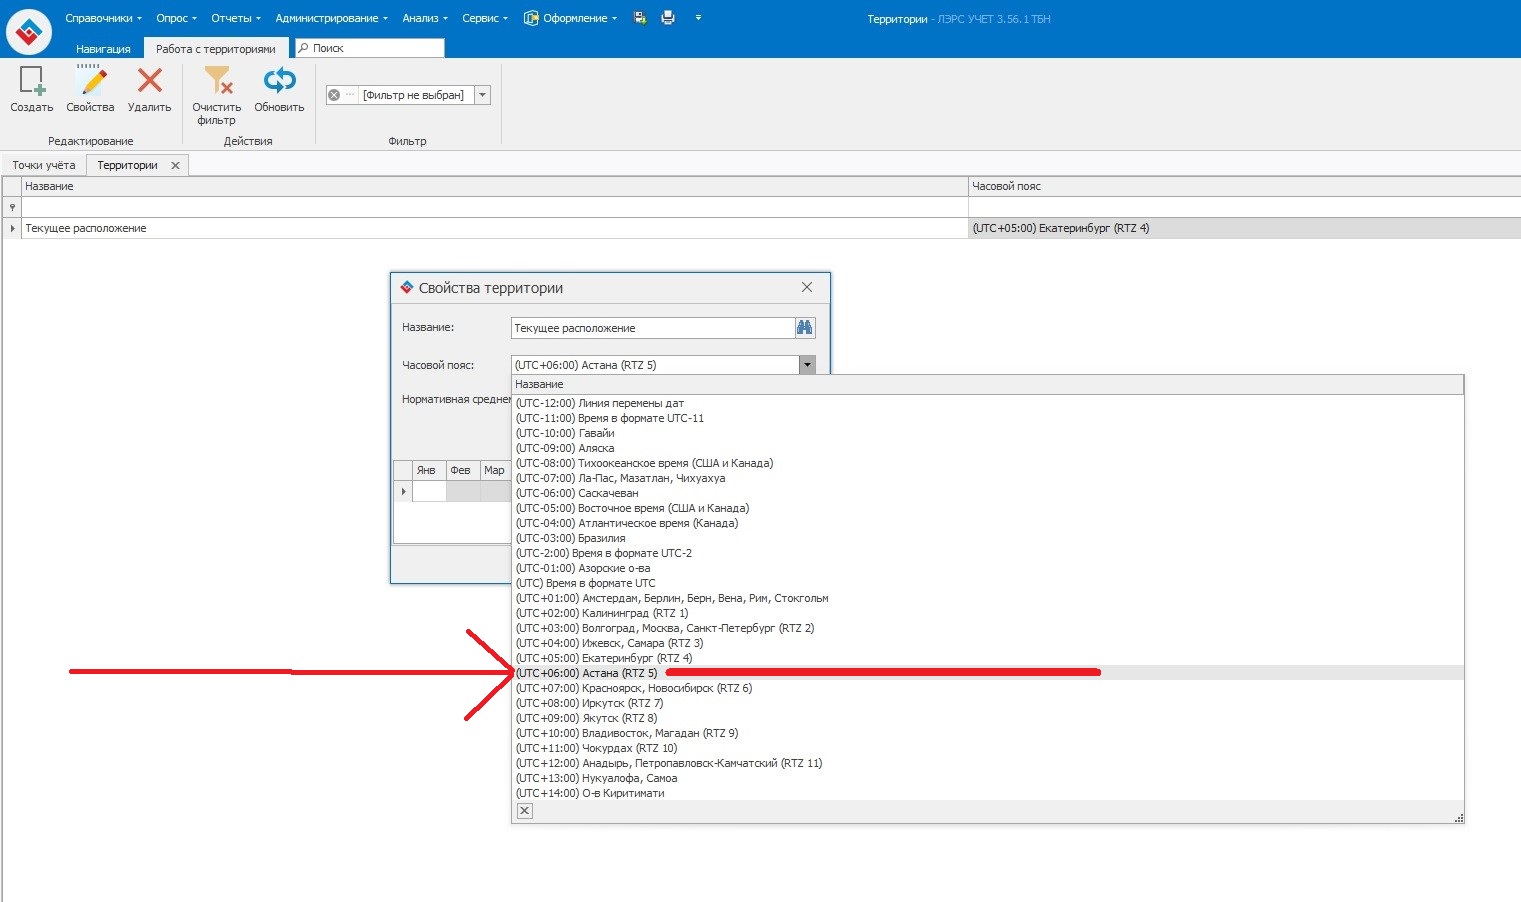Click the save icon in the top menu bar

641,18
